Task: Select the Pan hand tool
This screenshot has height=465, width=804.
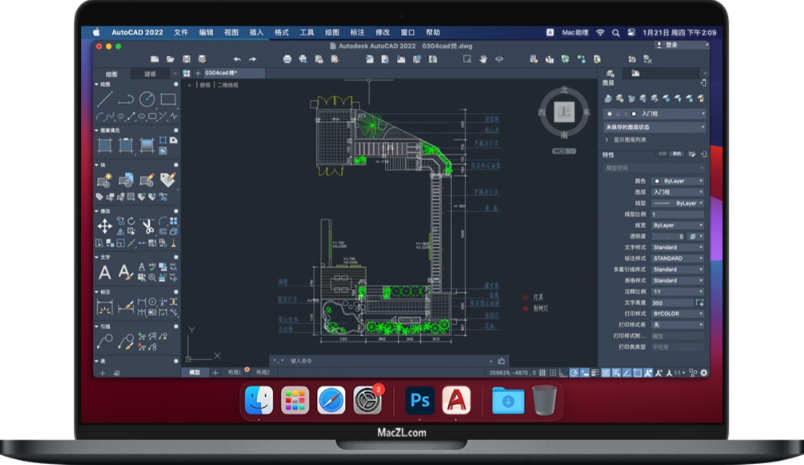Action: [483, 59]
